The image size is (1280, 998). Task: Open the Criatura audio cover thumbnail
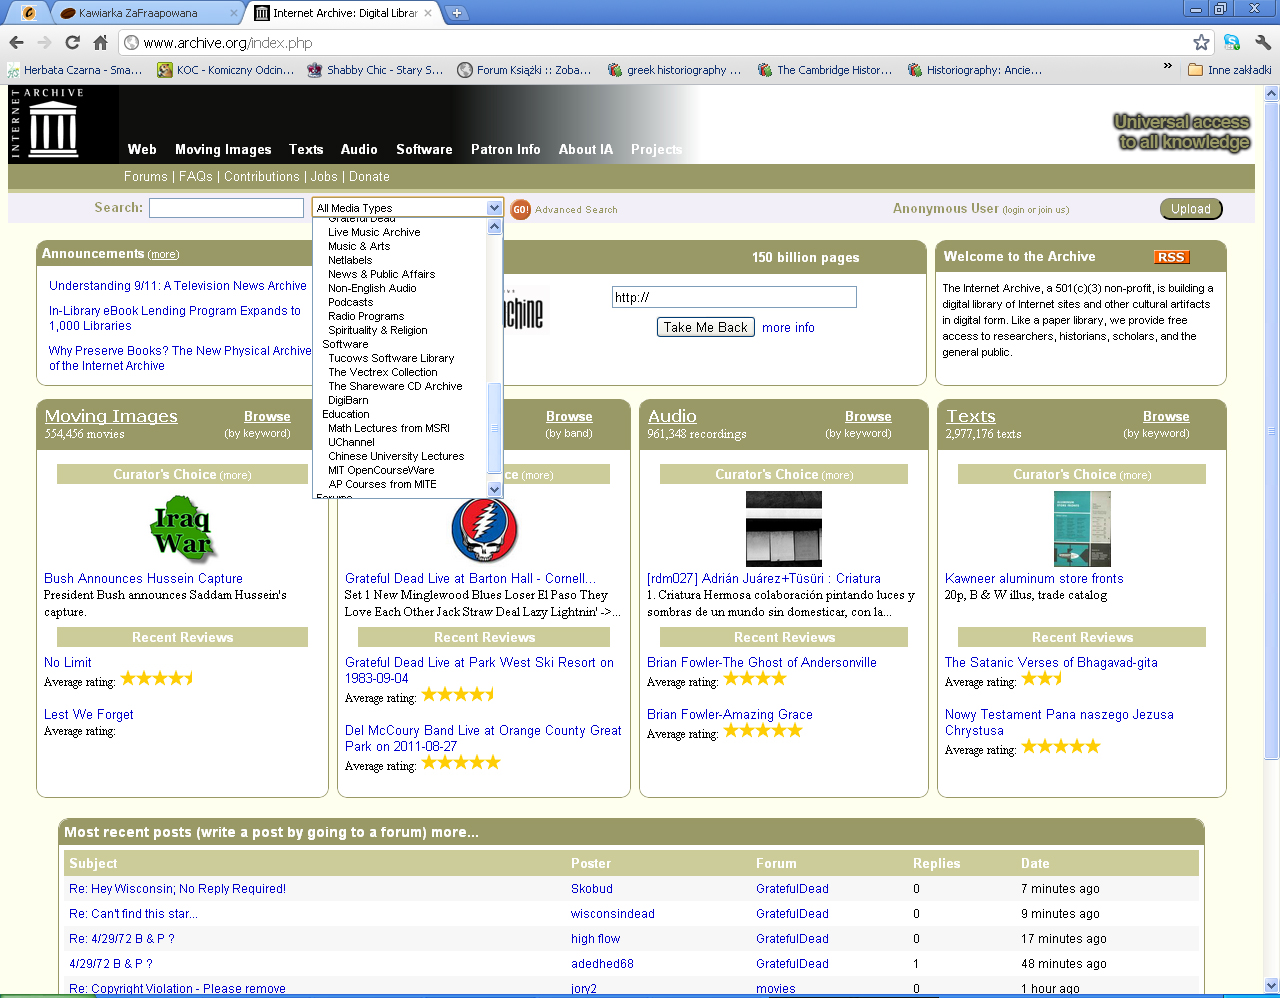(784, 529)
